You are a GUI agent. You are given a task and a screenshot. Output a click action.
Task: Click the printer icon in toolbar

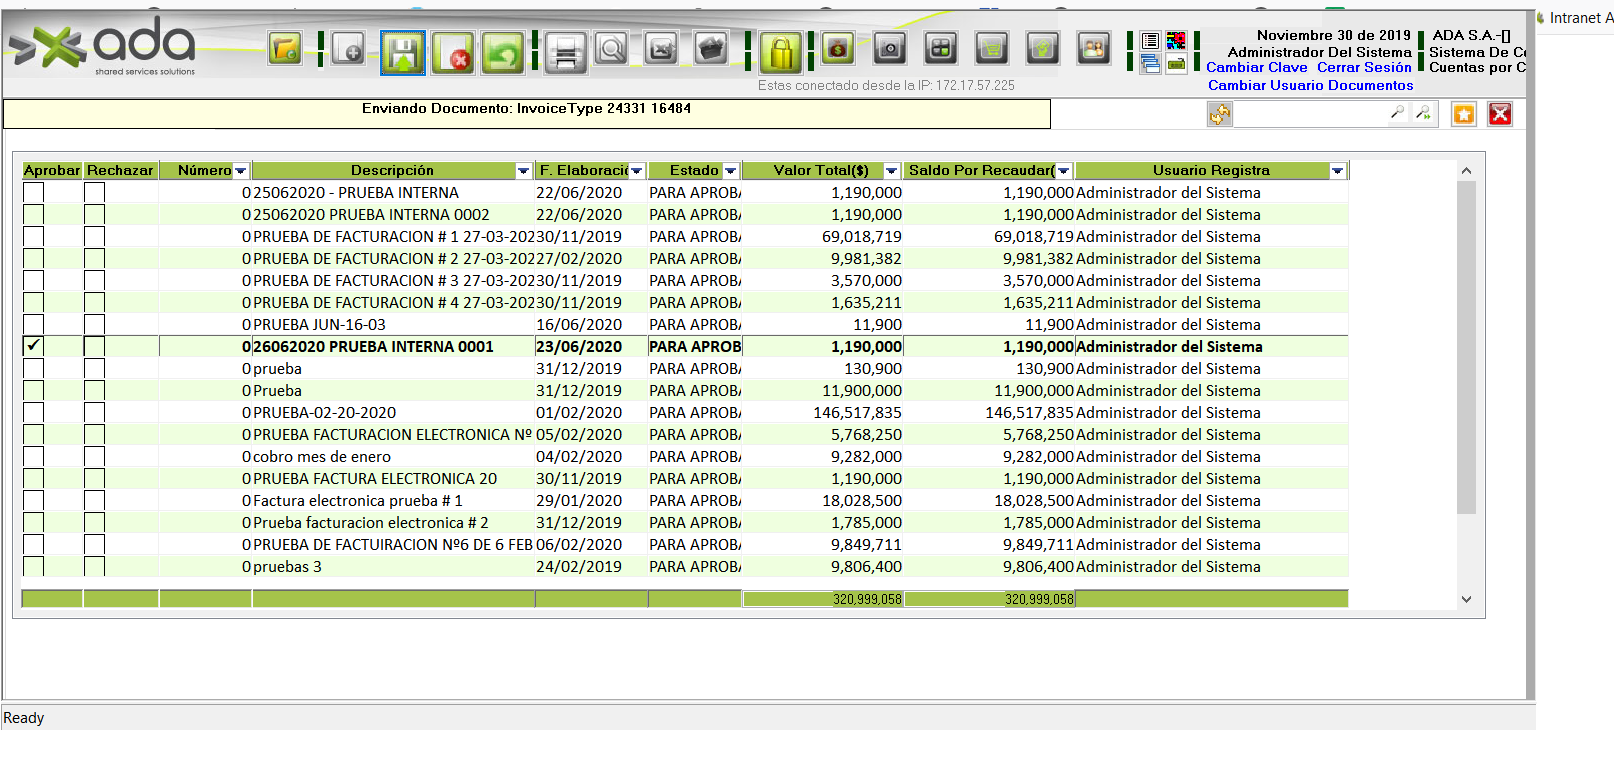[565, 53]
